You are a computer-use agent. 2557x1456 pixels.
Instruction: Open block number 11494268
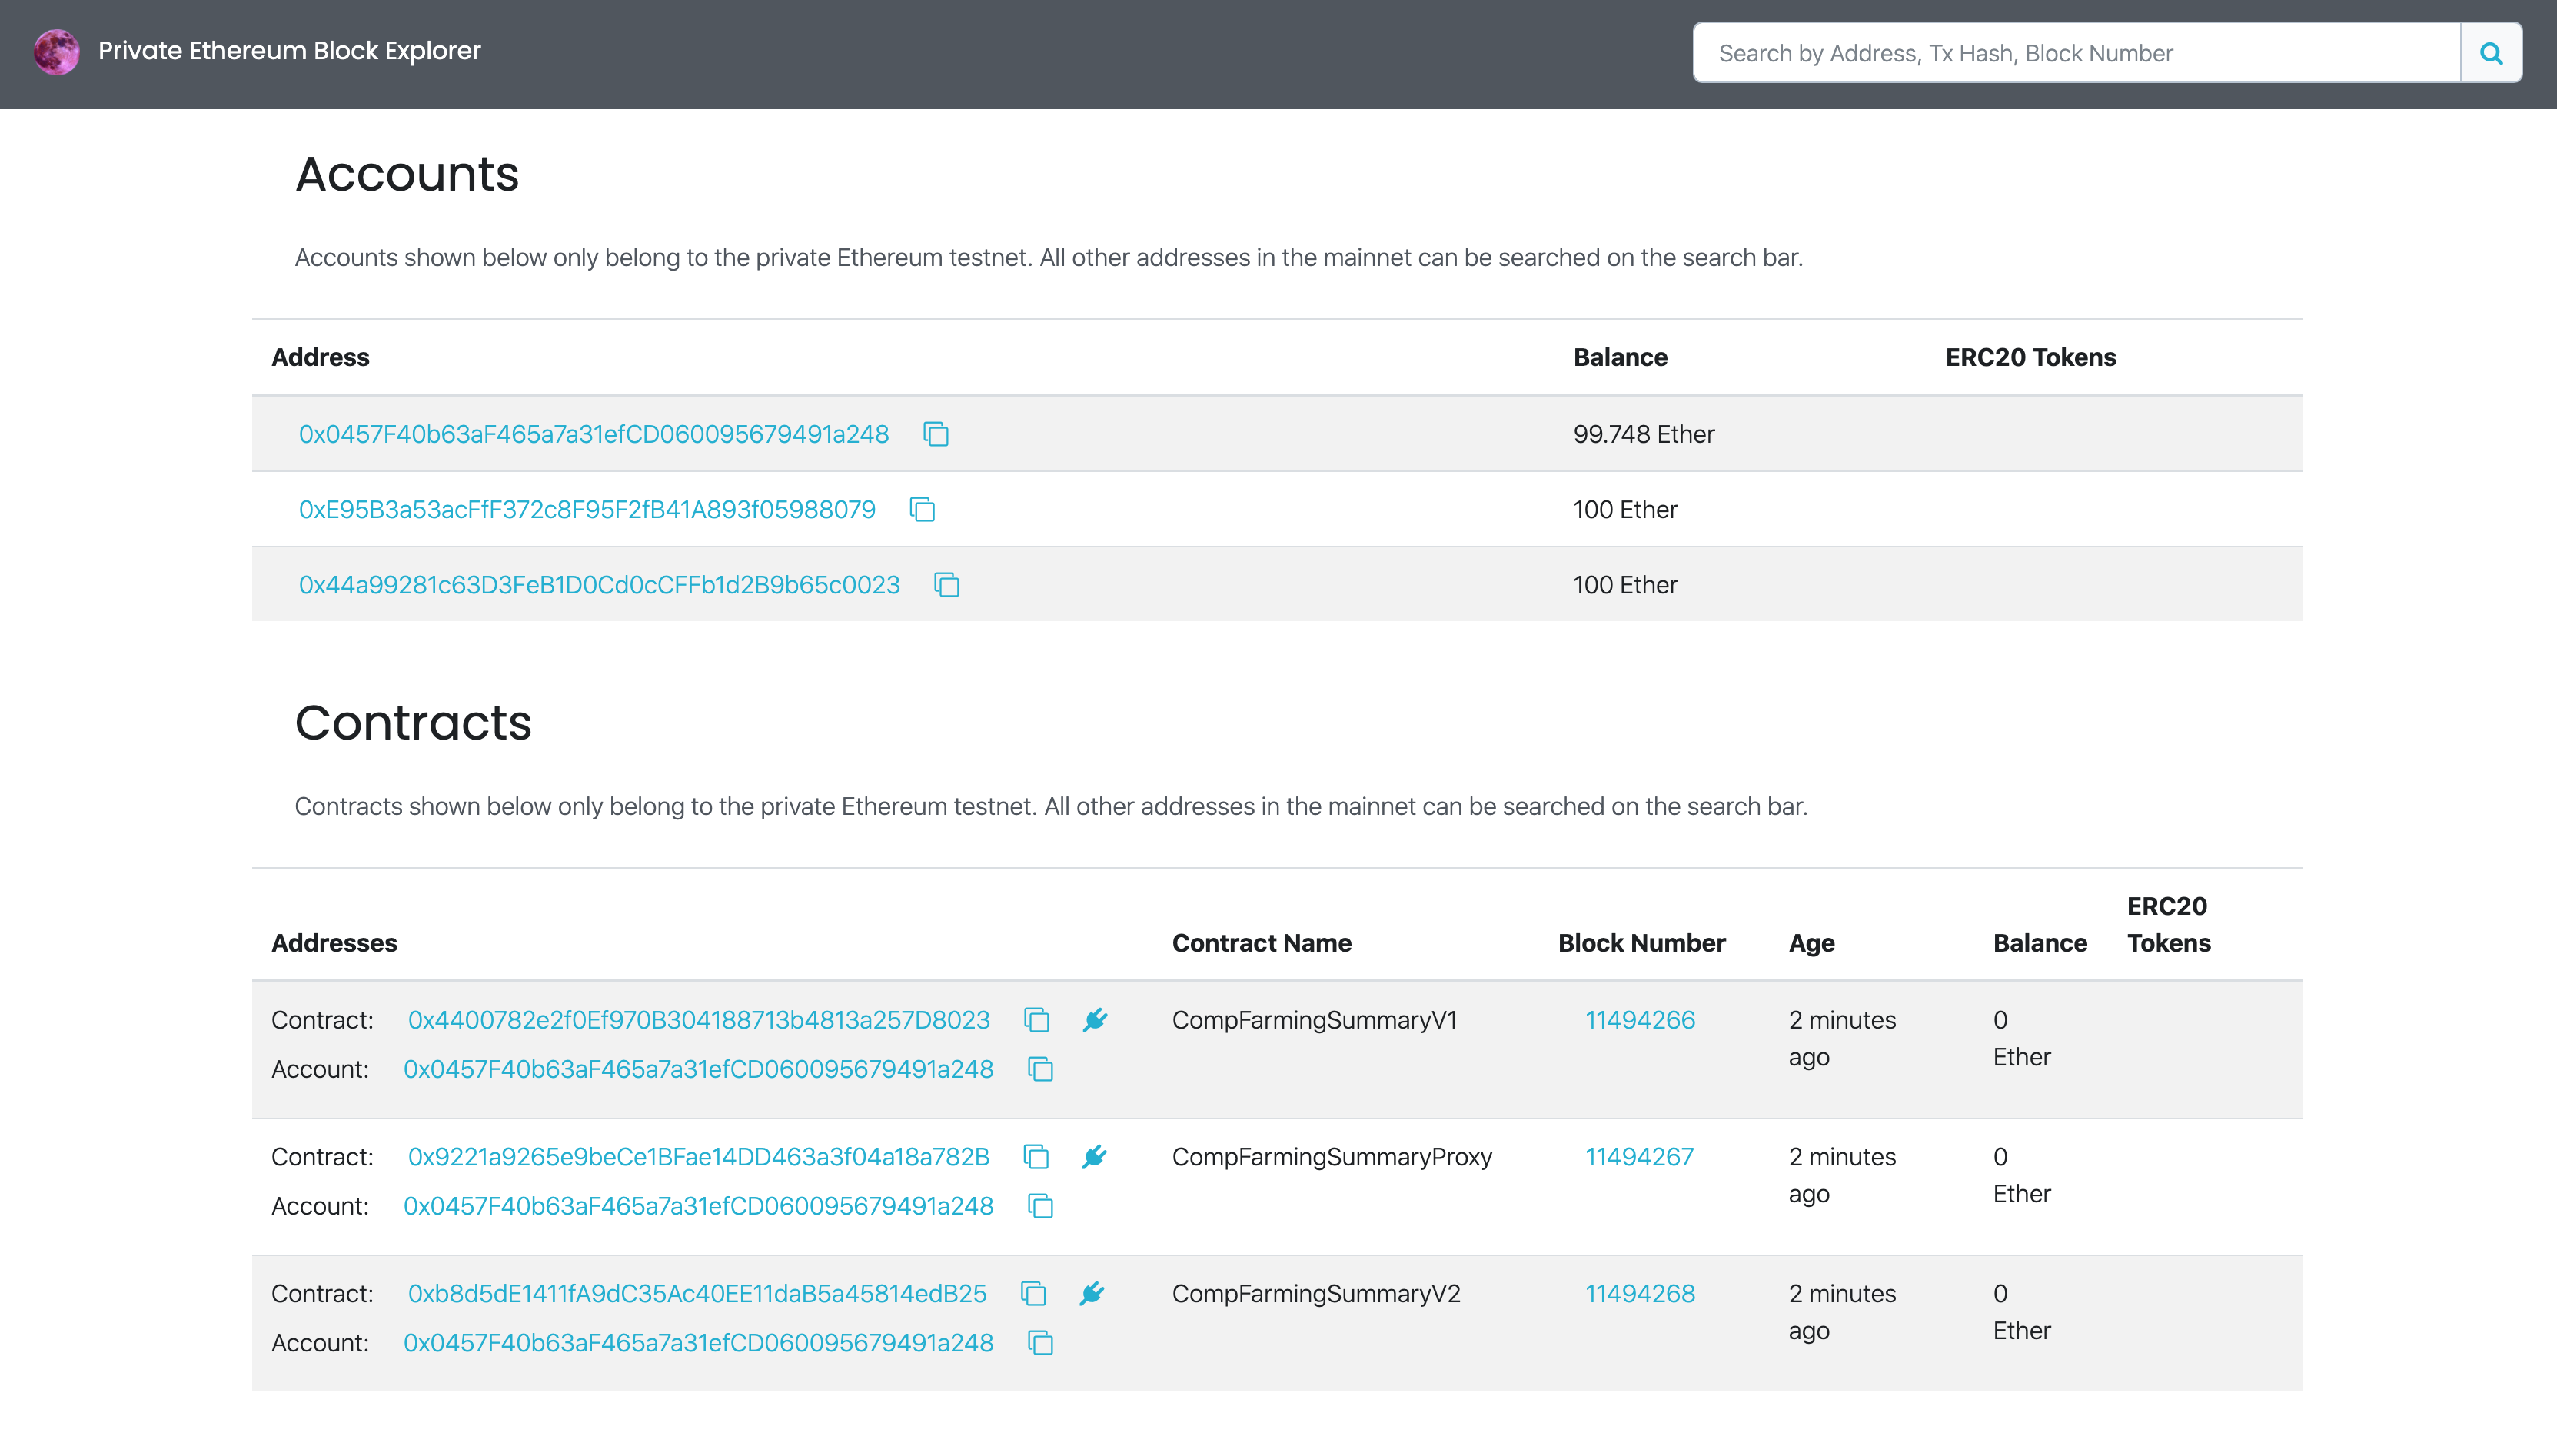[x=1639, y=1294]
